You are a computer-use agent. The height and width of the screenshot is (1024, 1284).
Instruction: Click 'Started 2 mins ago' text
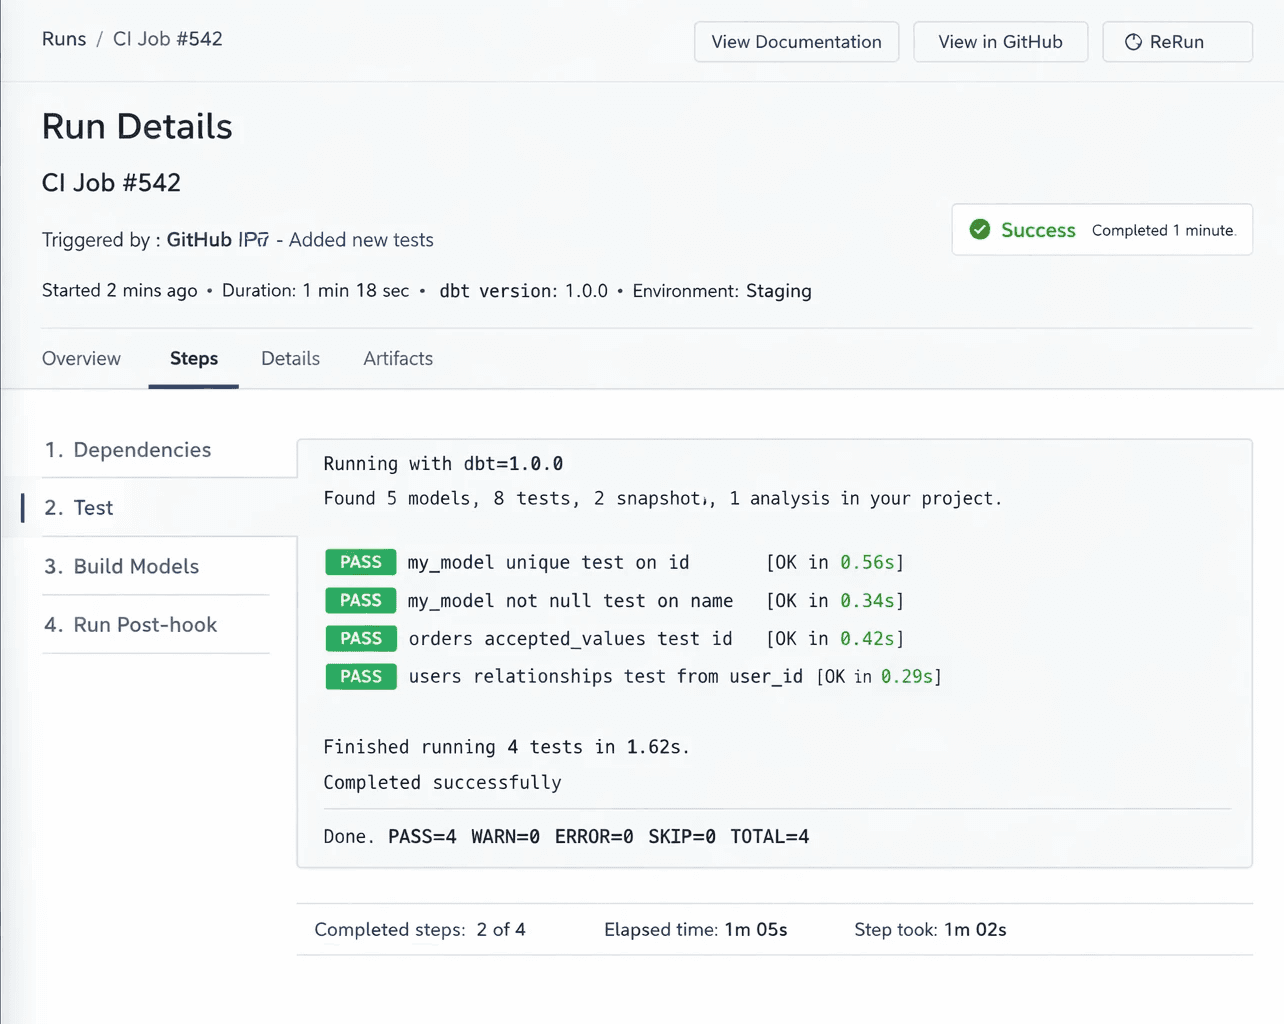(x=120, y=290)
